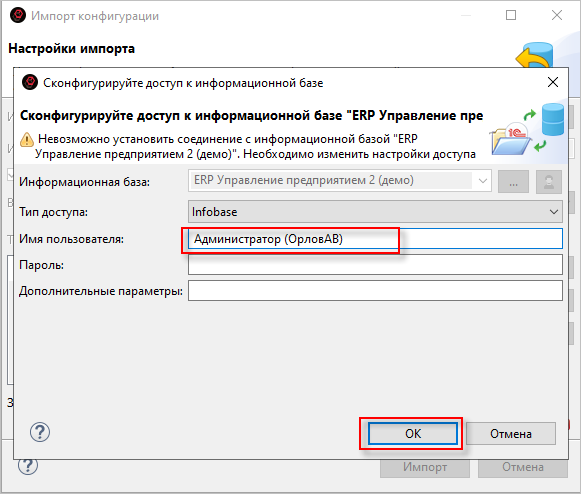This screenshot has height=494, width=581.
Task: Click the Дополнительные параметры text field
Action: (x=375, y=291)
